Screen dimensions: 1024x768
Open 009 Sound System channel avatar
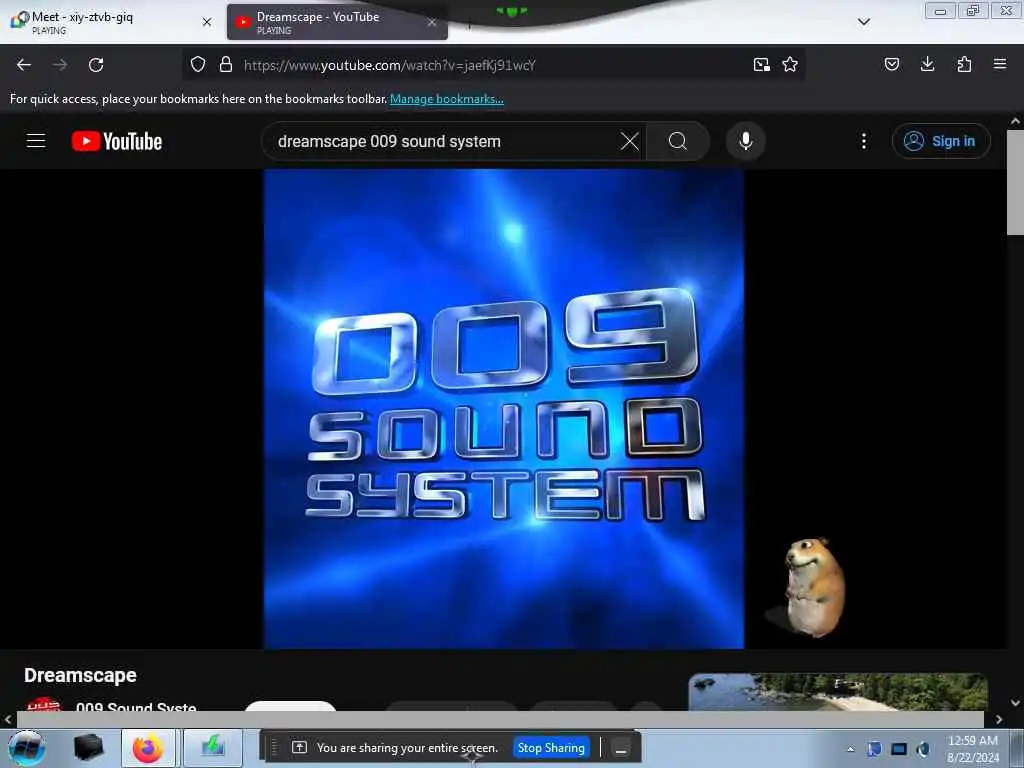(43, 705)
